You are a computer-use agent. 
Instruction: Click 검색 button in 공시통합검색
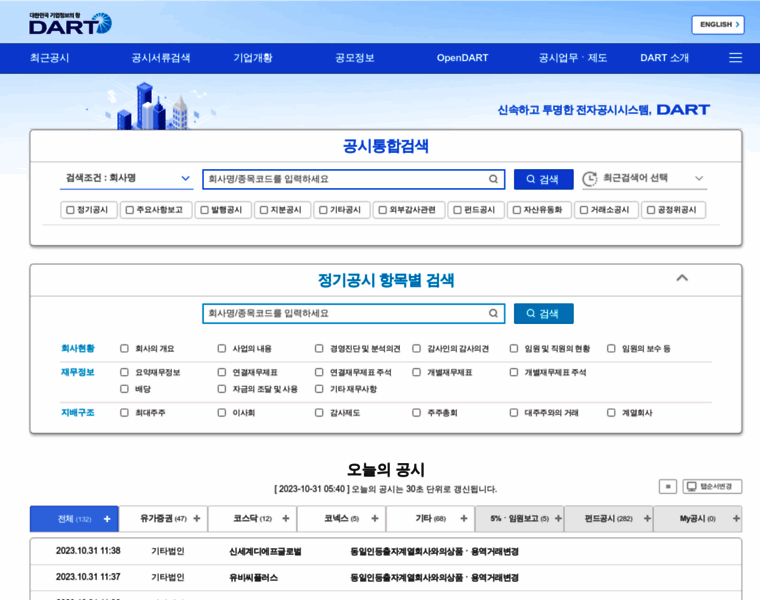point(543,179)
